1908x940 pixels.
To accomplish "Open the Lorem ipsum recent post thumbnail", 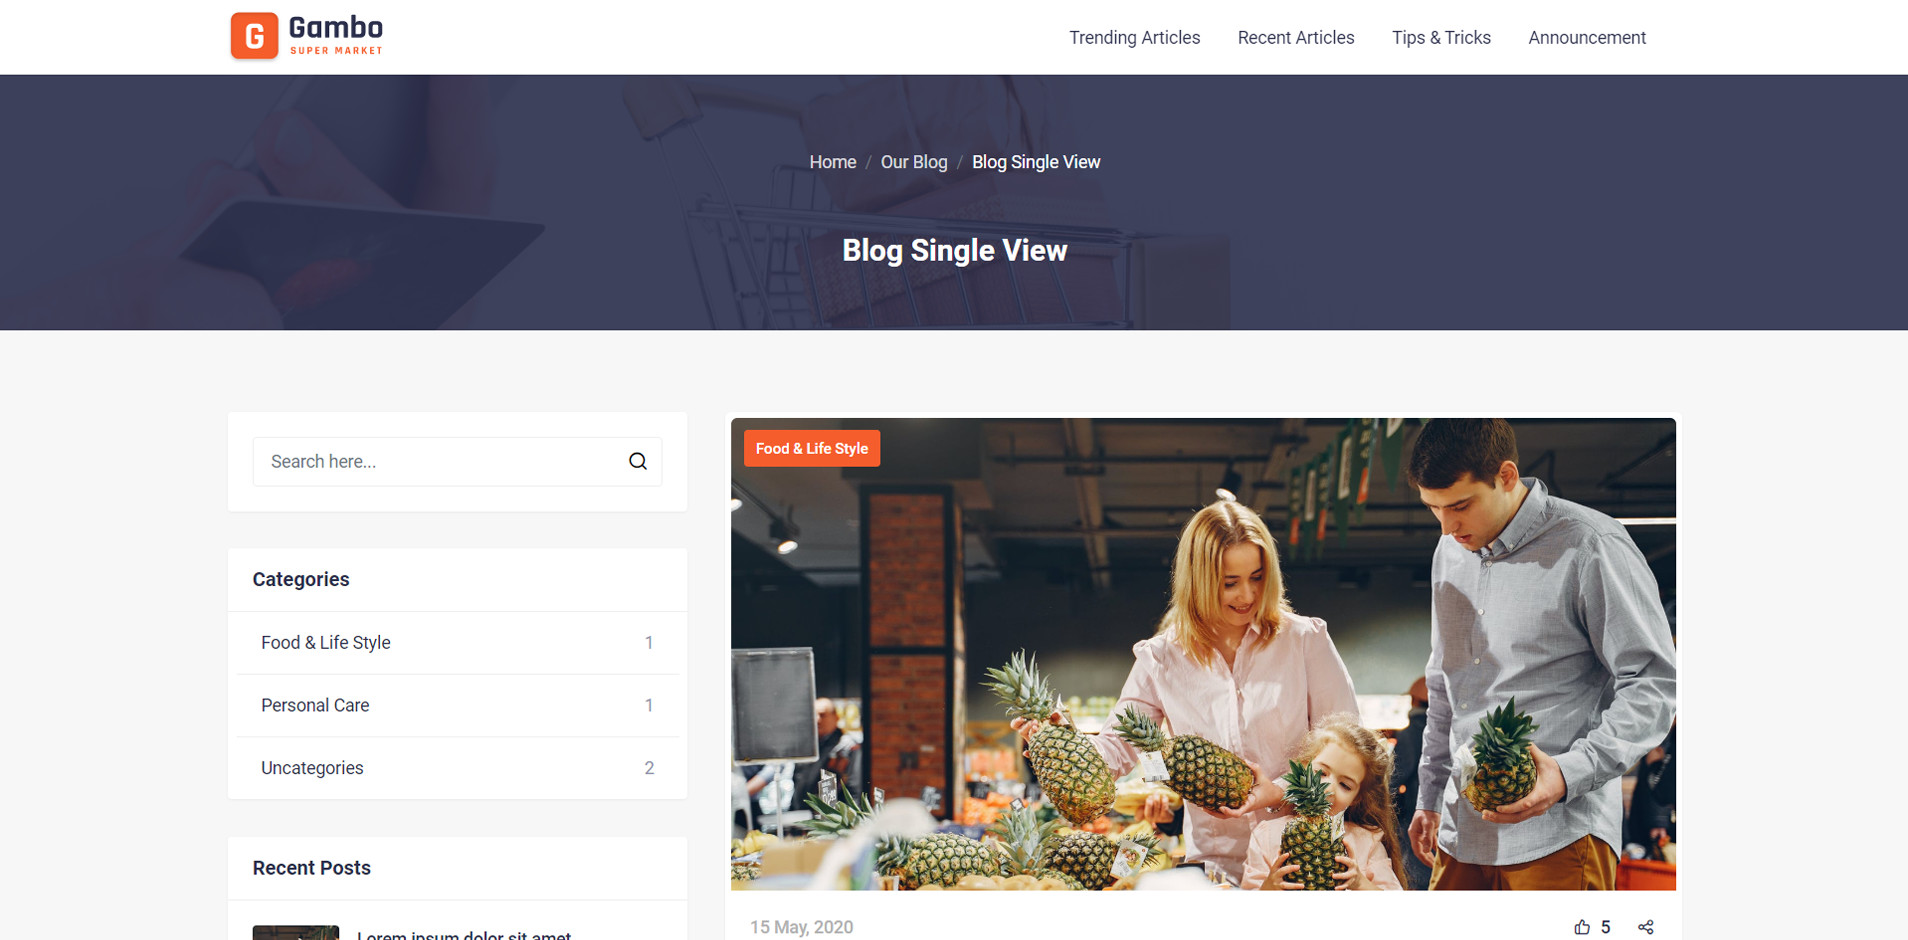I will point(296,933).
